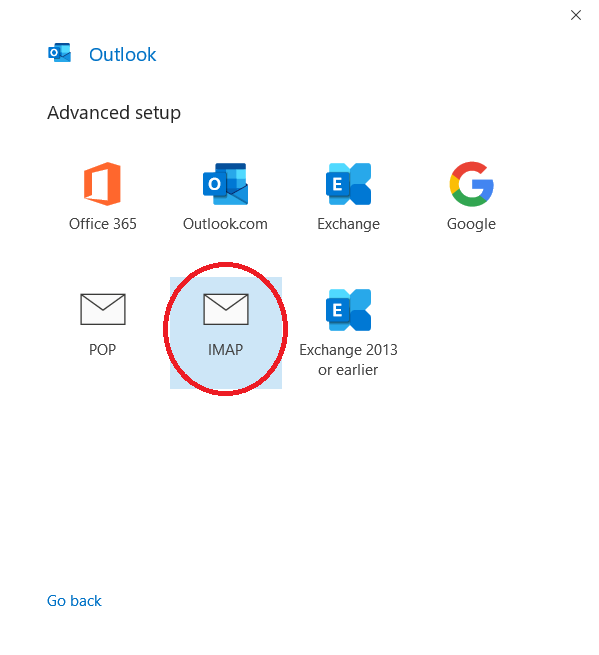Close the Advanced setup dialog
Viewport: 599px width, 655px height.
click(x=576, y=15)
